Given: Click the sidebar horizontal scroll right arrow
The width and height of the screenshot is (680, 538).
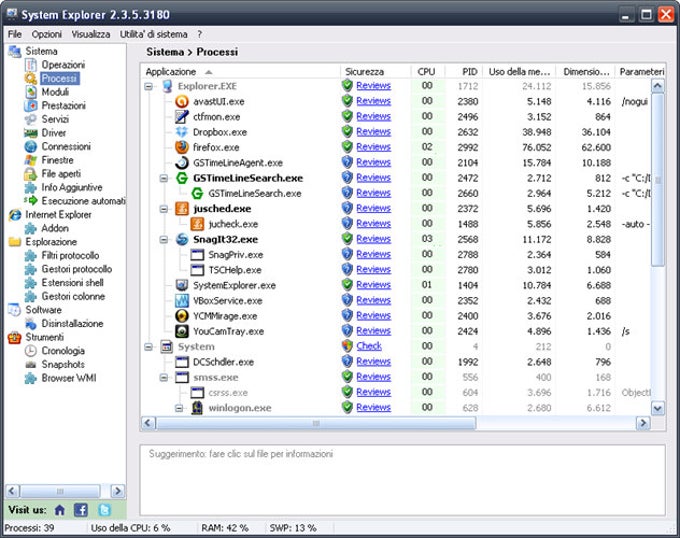Looking at the screenshot, I should (x=117, y=491).
